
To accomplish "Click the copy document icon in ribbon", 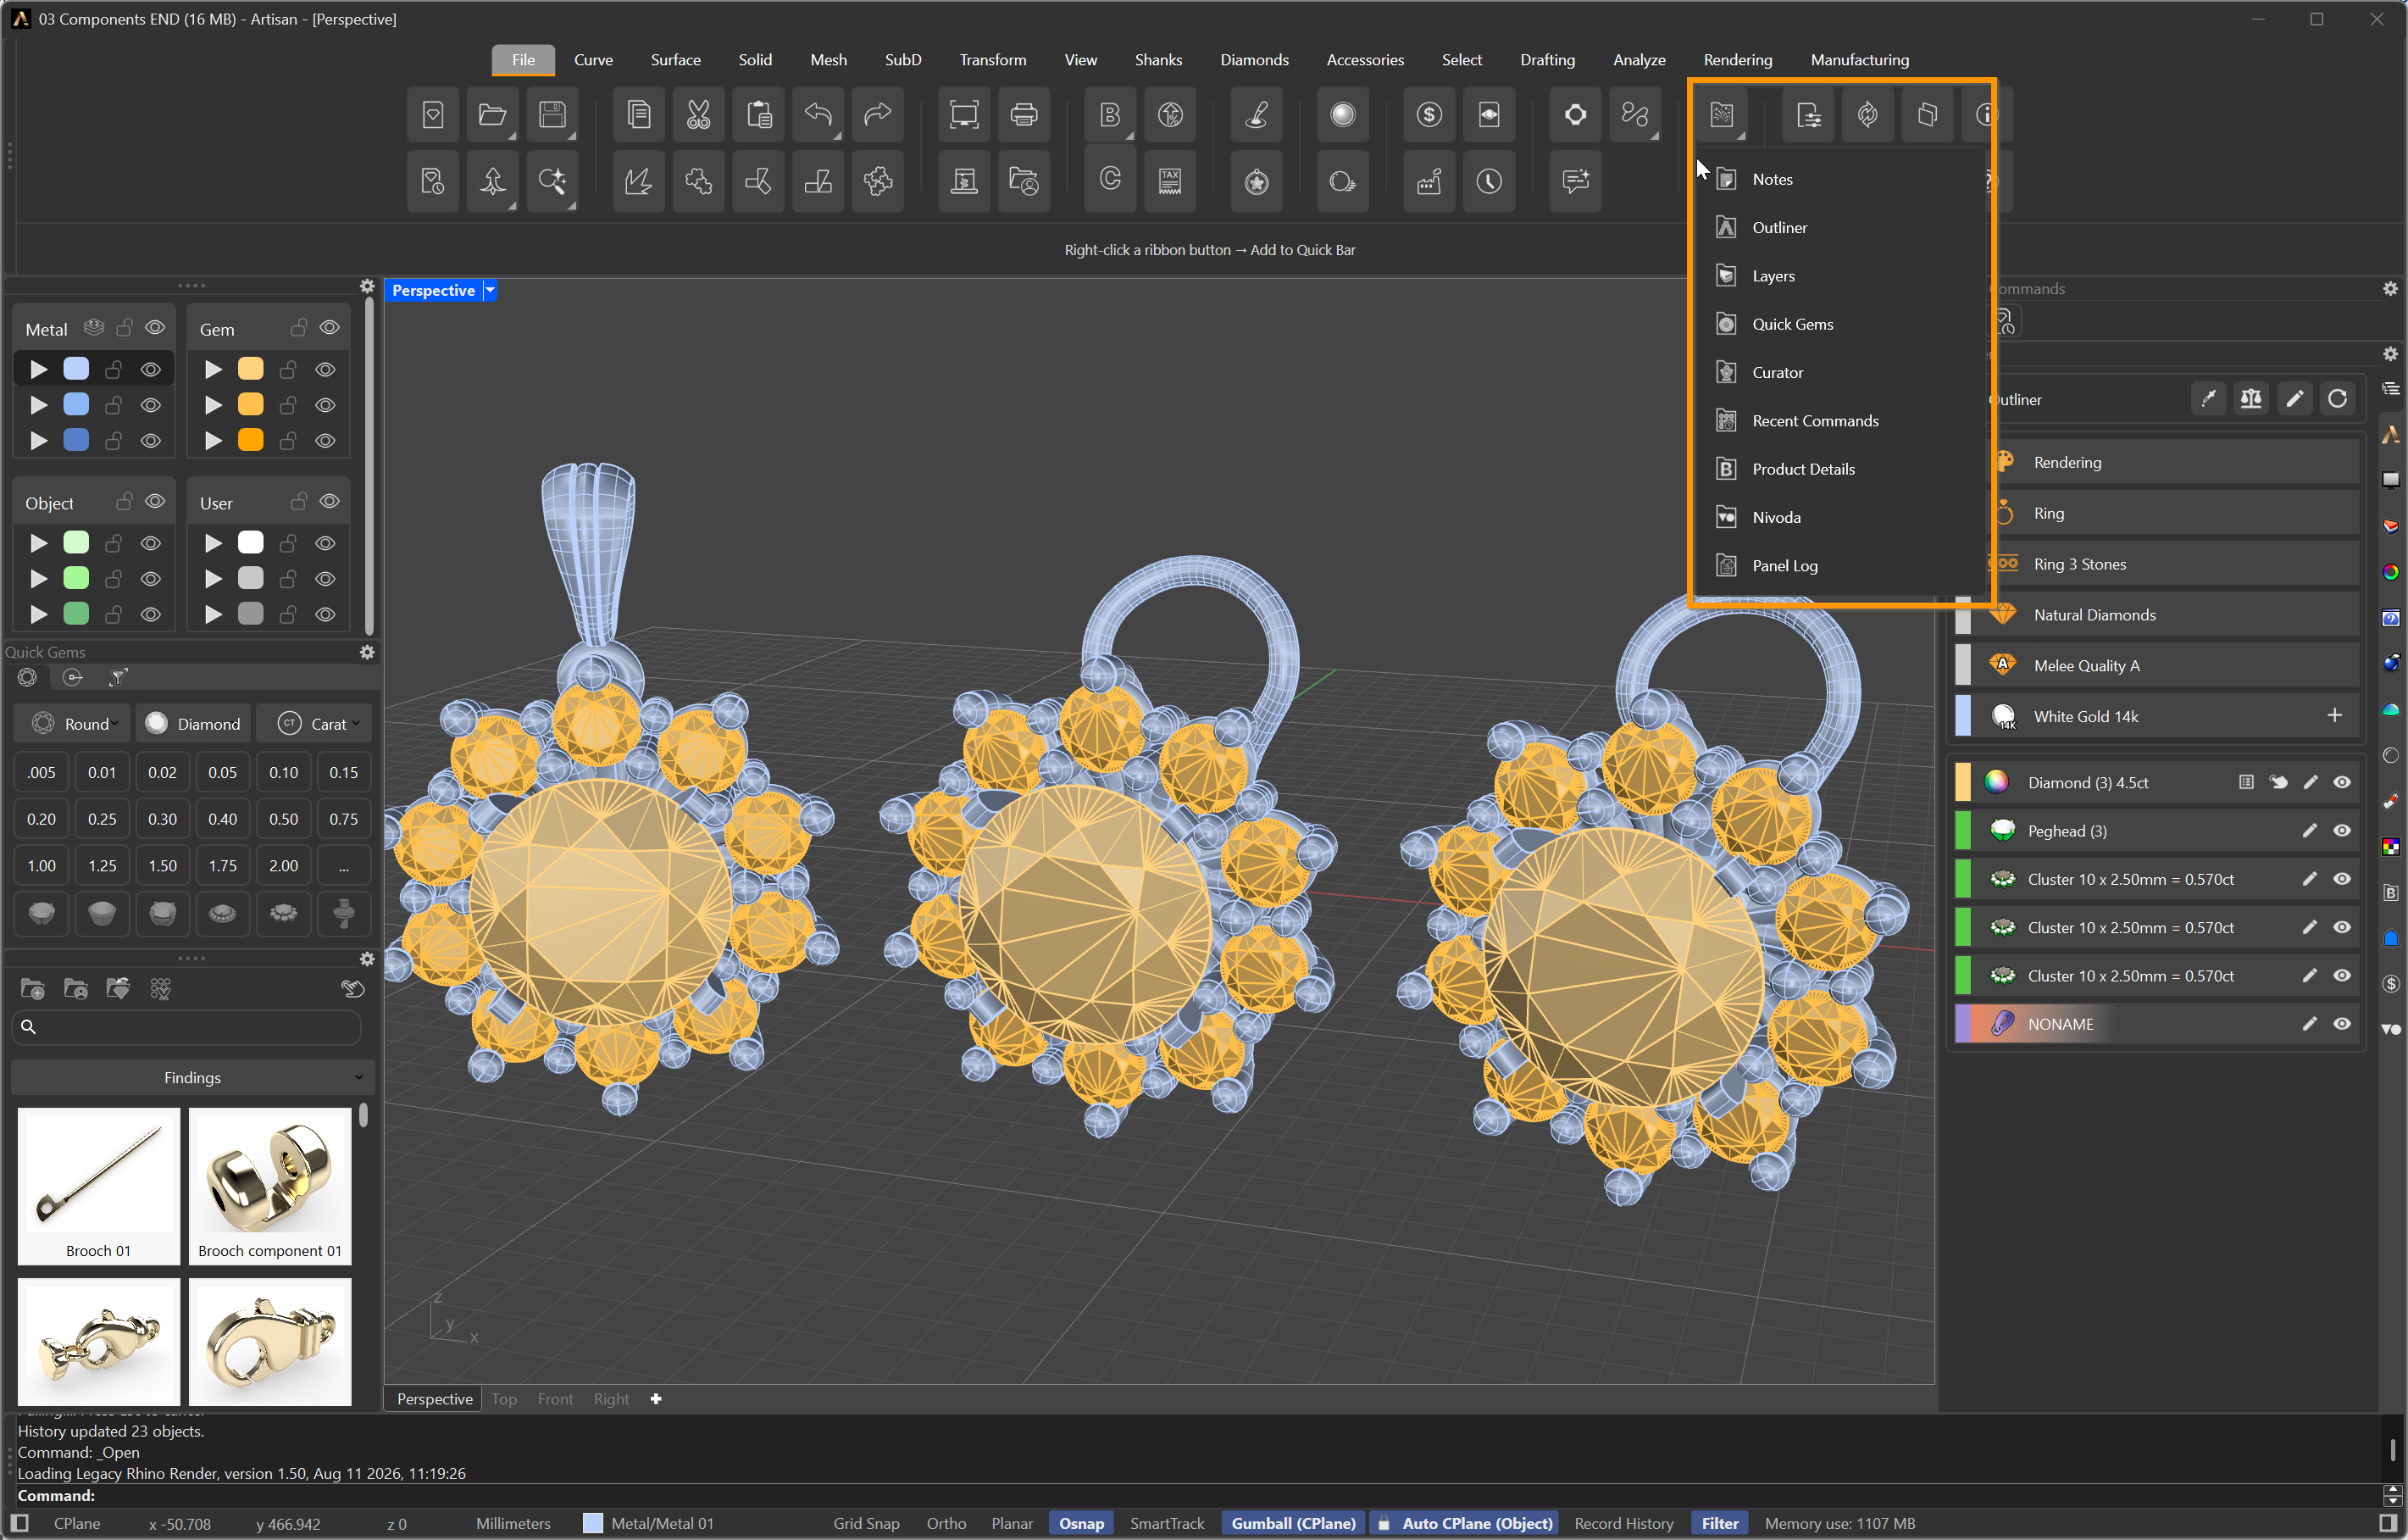I will tap(638, 115).
